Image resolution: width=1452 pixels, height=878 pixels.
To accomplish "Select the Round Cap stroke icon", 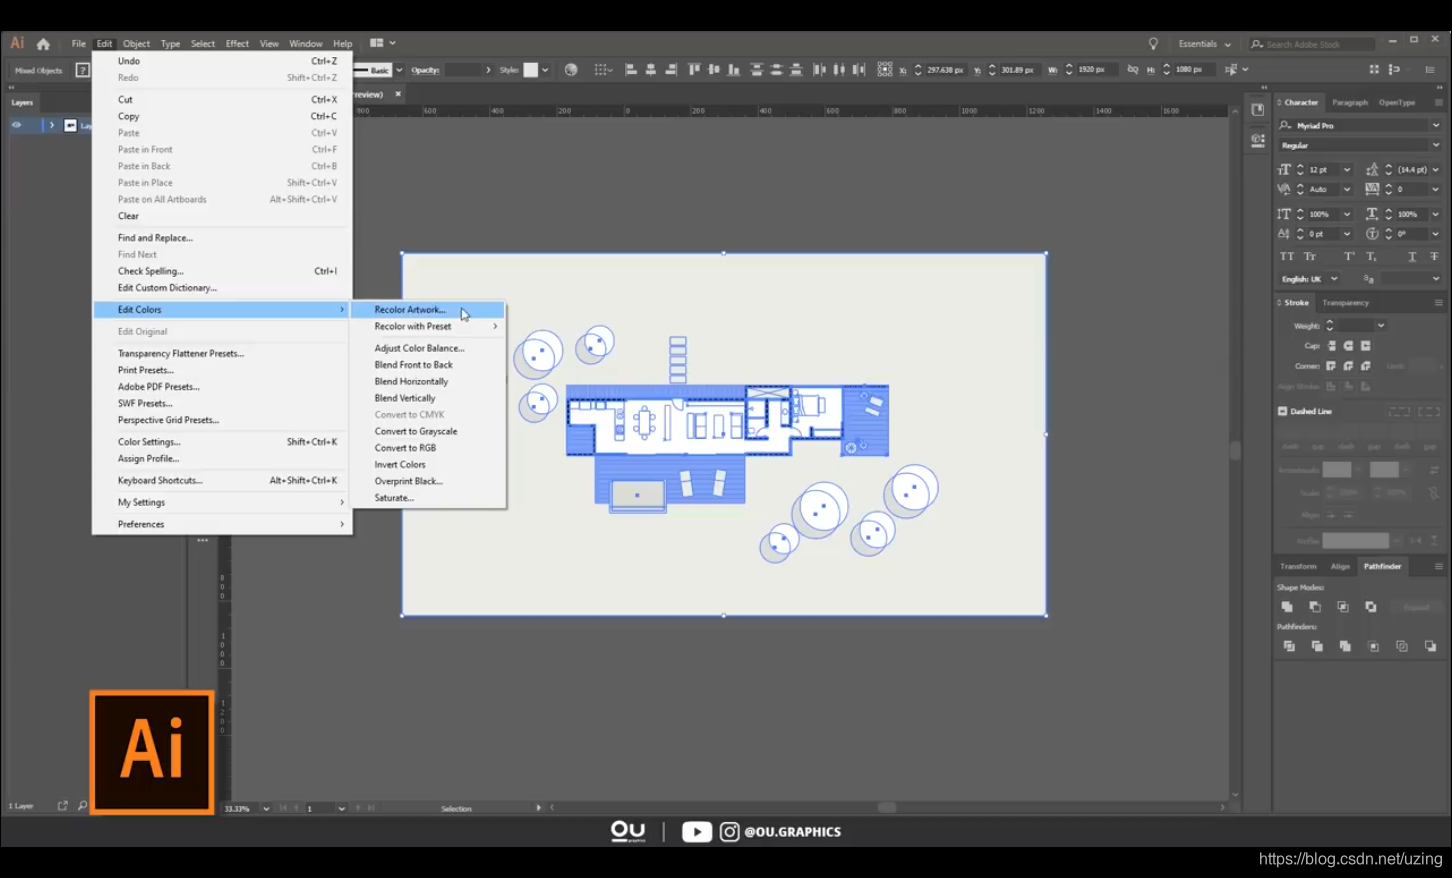I will click(1348, 346).
